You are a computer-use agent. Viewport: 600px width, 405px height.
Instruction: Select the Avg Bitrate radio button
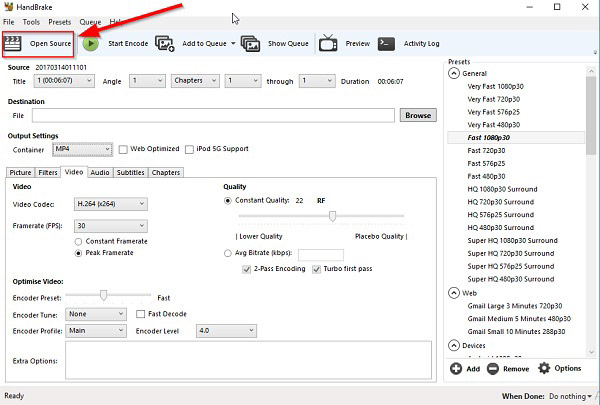228,253
